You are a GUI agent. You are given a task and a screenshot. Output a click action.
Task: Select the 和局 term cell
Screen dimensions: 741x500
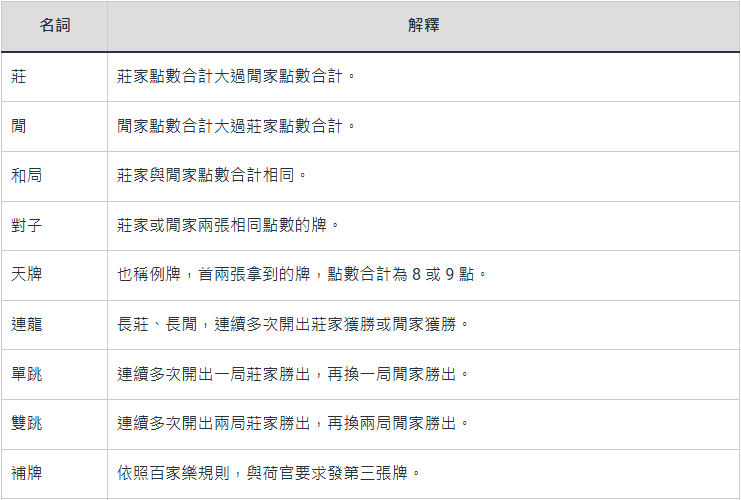tap(27, 175)
